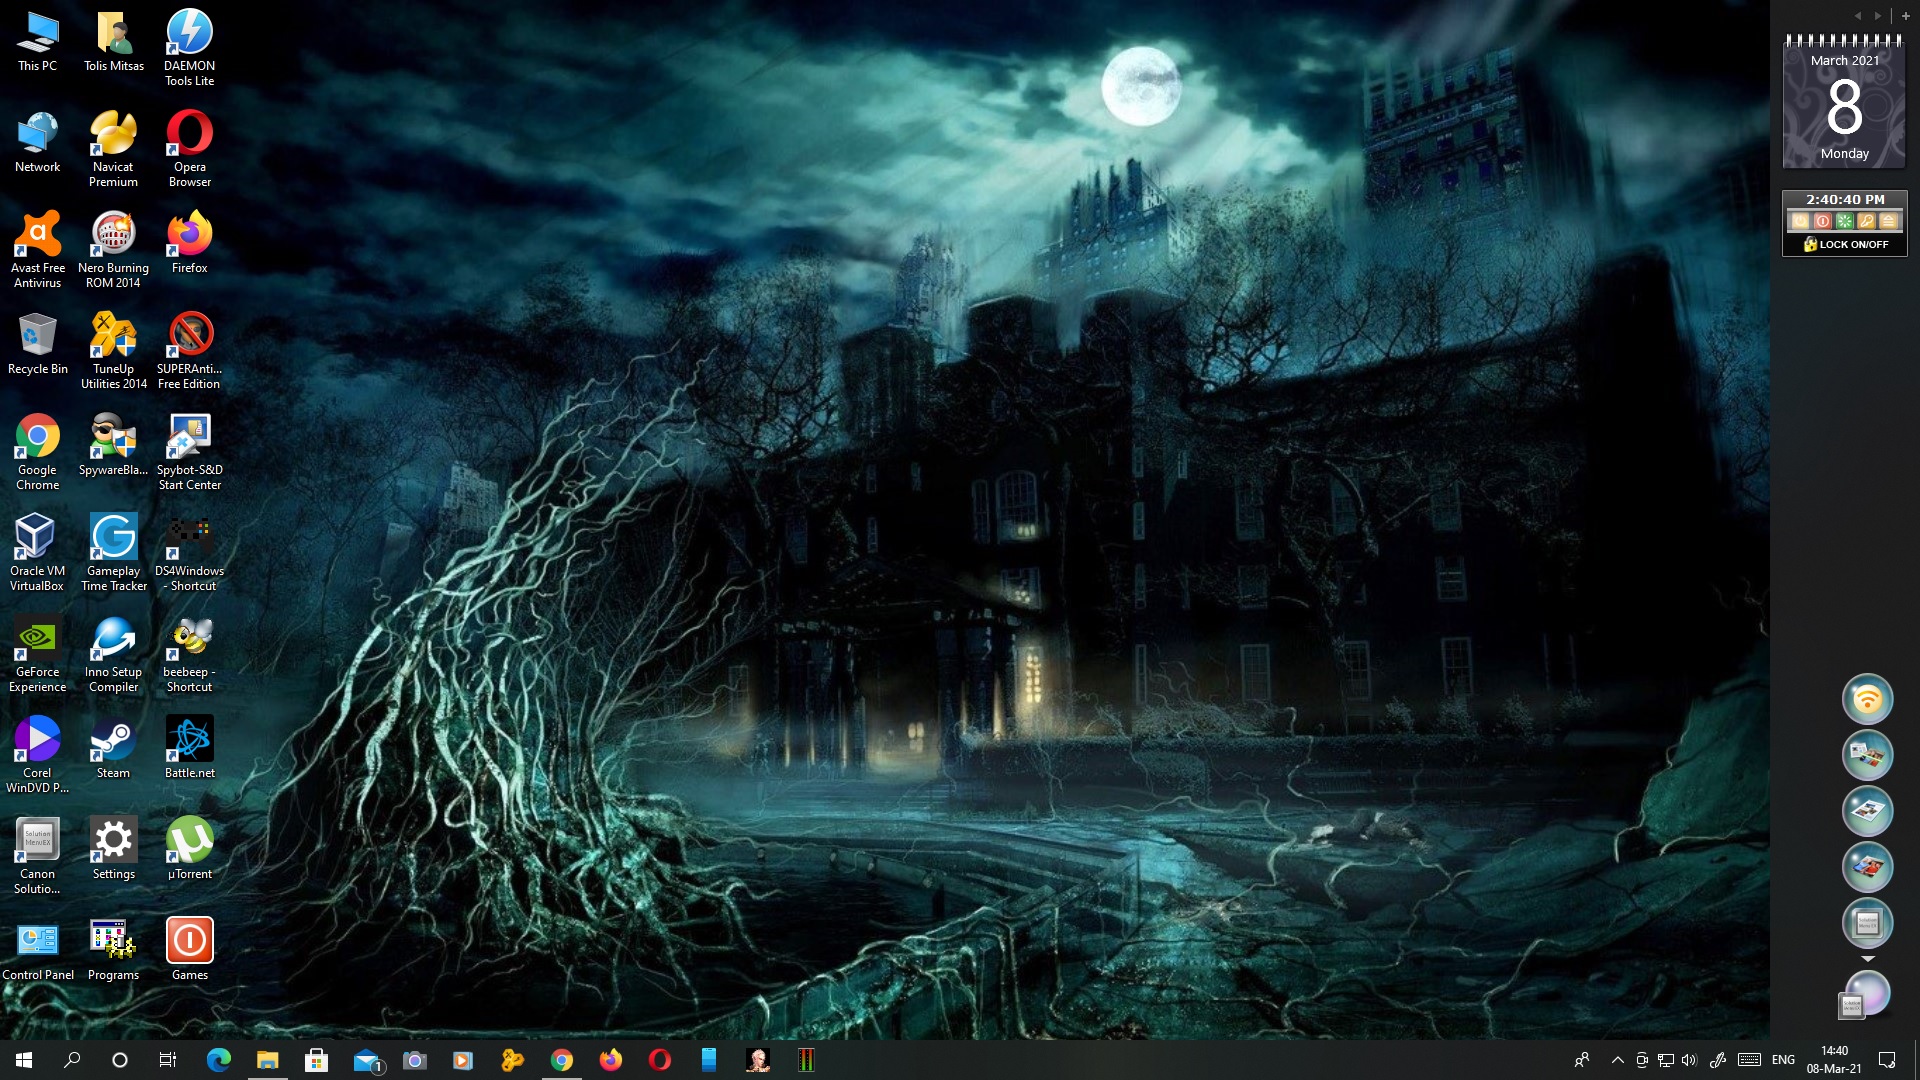
Task: Launch µTorrent desktop shortcut
Action: pos(190,849)
